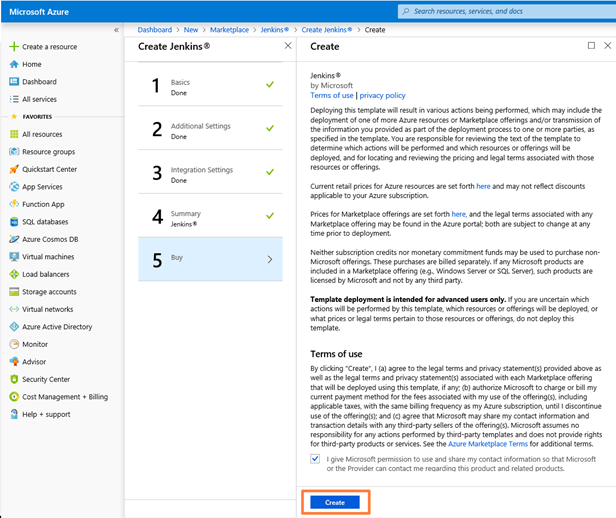Go to Dashboard breadcrumb

click(x=155, y=30)
